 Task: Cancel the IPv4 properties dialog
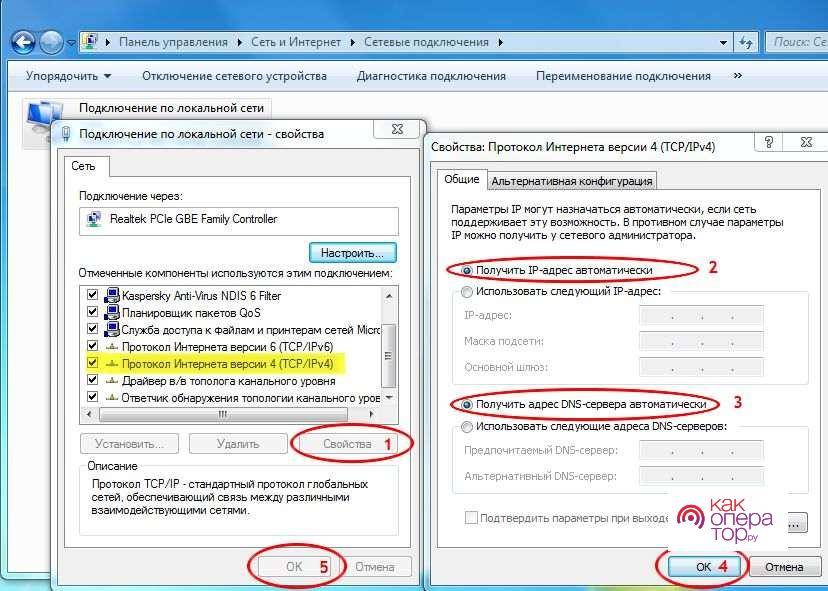pos(784,567)
